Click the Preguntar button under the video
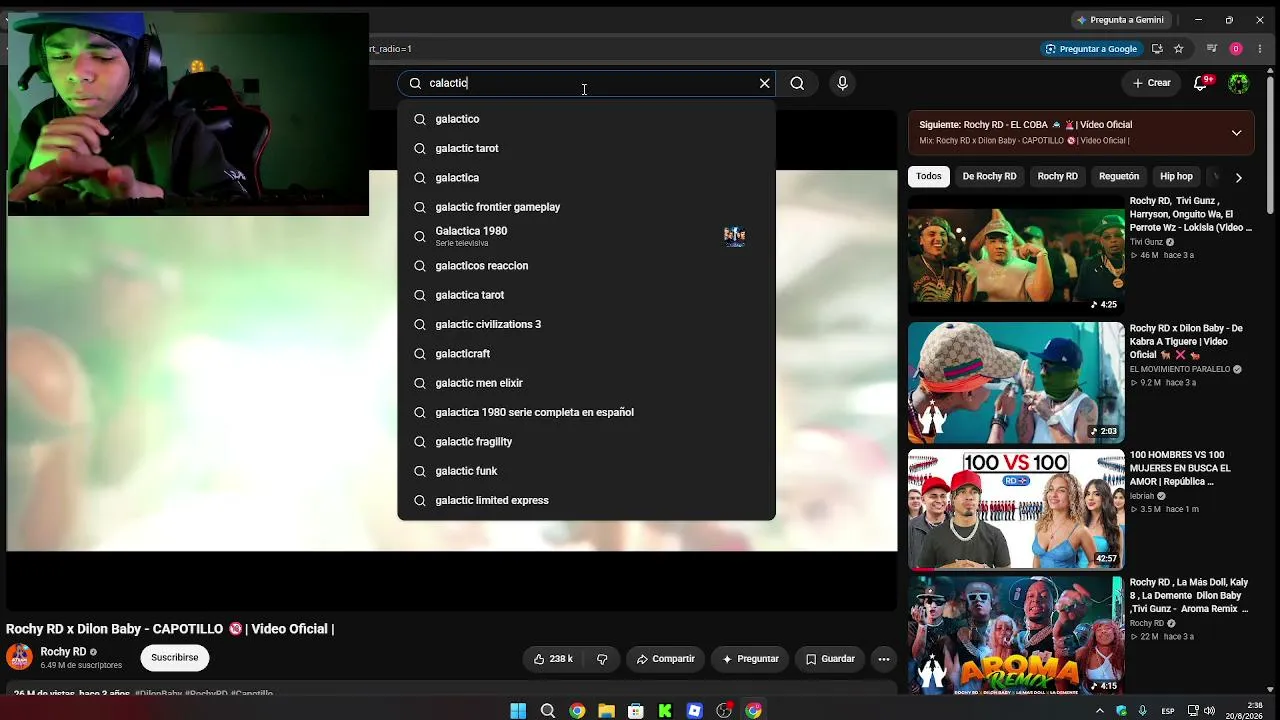1280x720 pixels. pos(750,659)
